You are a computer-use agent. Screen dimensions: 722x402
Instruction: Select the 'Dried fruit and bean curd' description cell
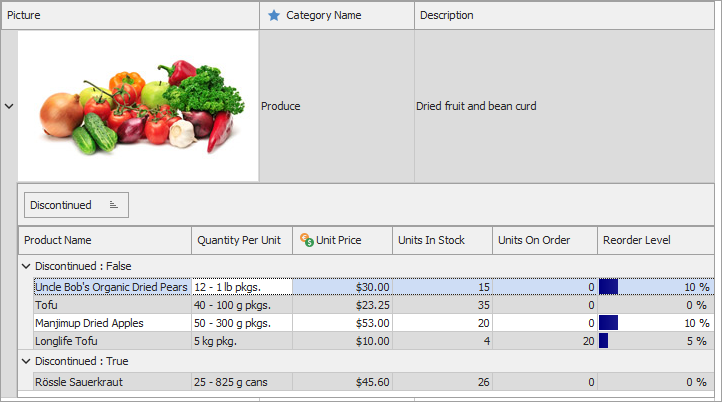click(565, 106)
